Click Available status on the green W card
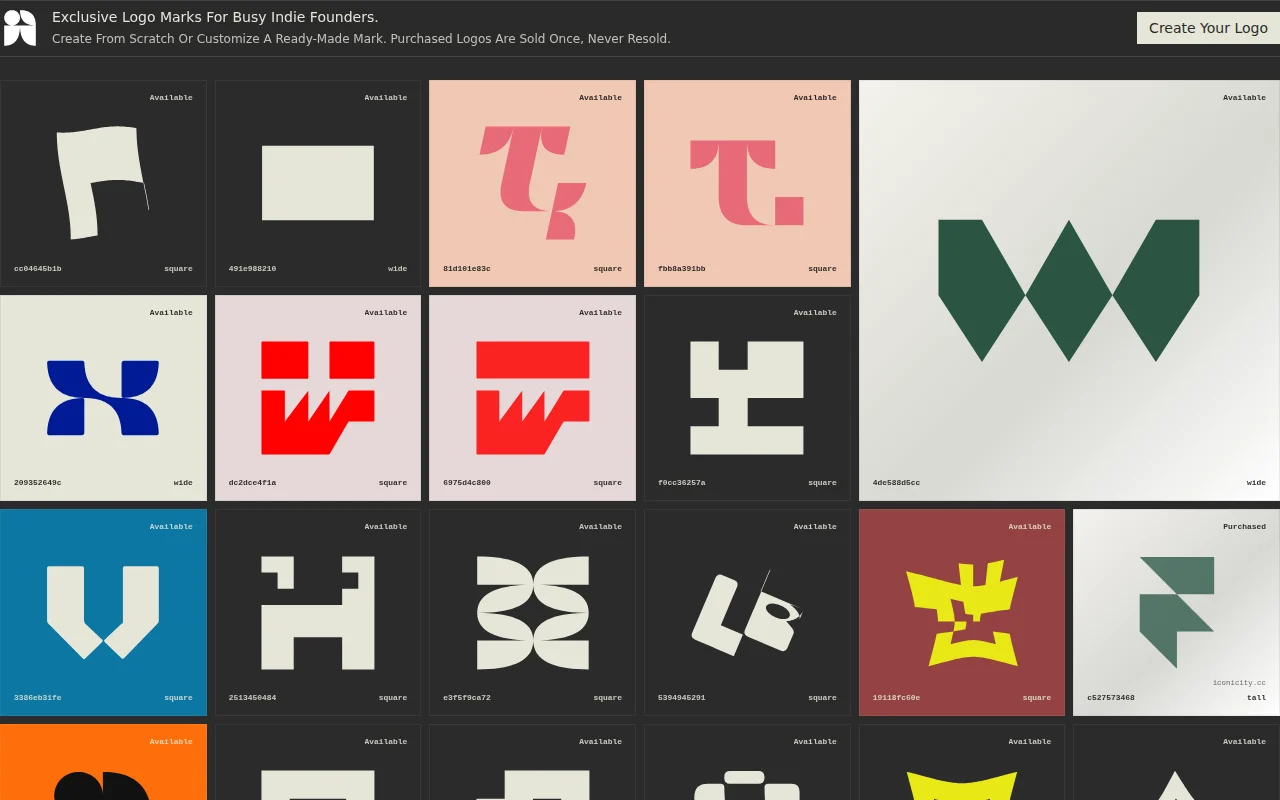 click(x=1244, y=98)
